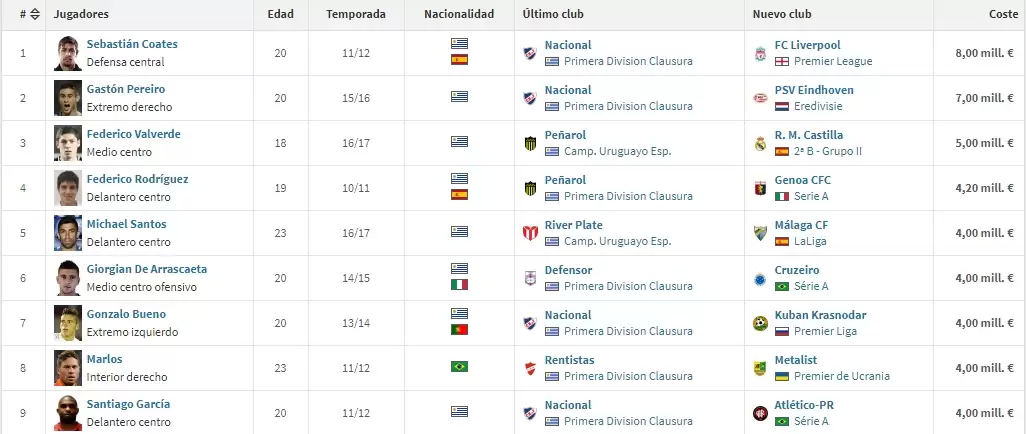
Task: Click the Peñarol crest in Federico Valverde's row
Action: click(530, 143)
